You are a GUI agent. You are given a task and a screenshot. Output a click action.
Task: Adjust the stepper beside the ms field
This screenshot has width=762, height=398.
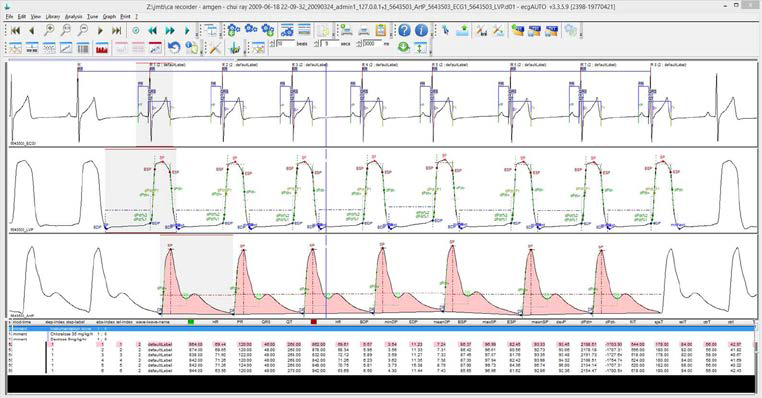tap(359, 43)
